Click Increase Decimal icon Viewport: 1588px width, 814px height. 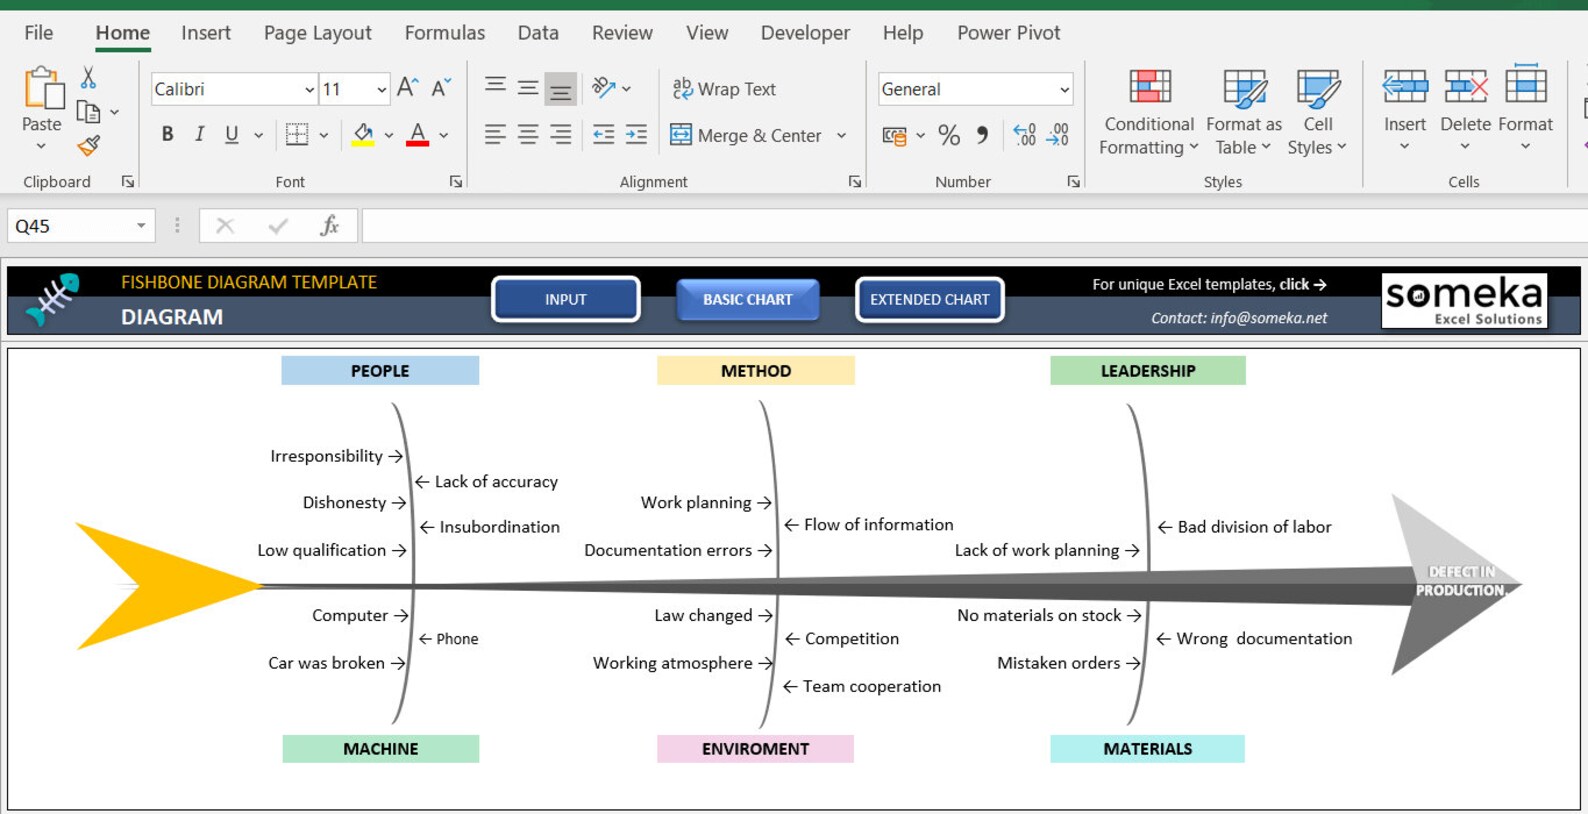1025,135
